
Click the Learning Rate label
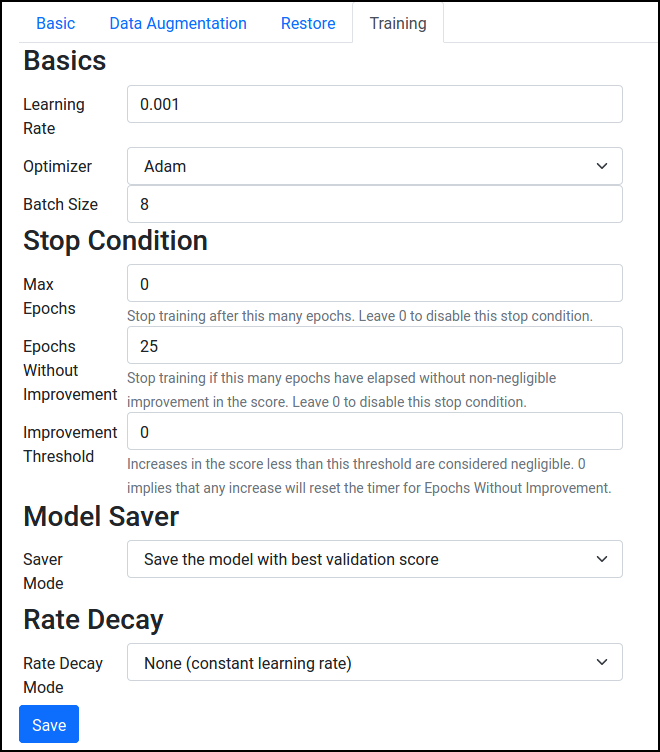[x=54, y=116]
